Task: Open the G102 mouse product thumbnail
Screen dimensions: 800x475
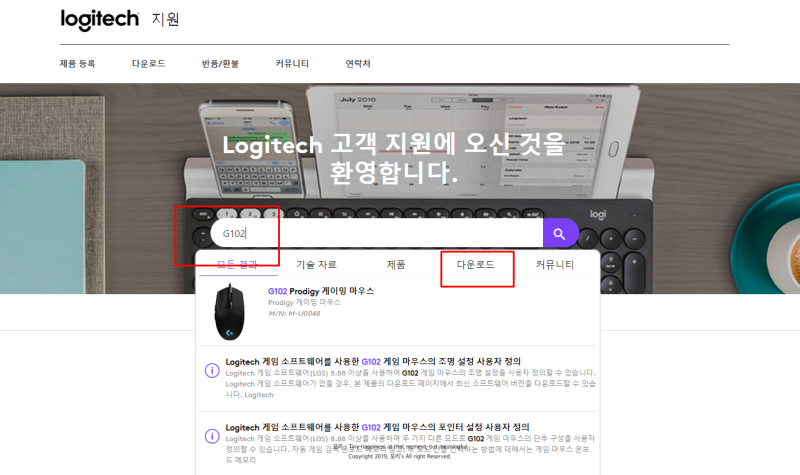Action: (229, 312)
